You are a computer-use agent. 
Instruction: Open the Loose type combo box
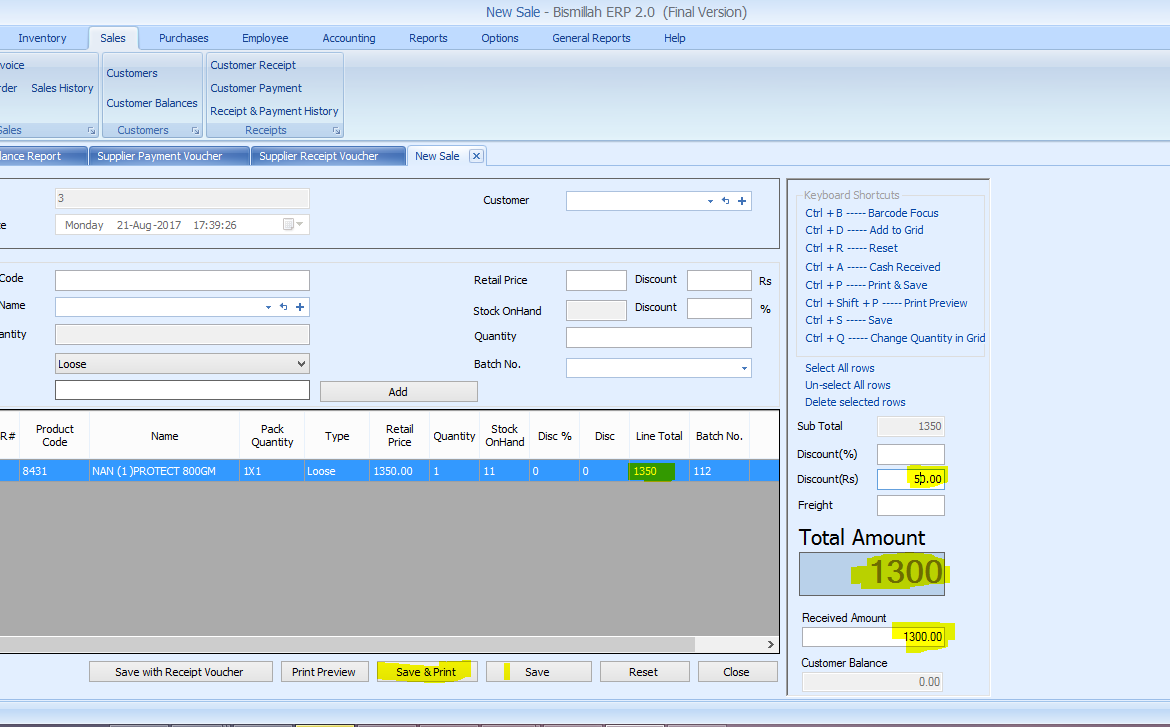click(x=182, y=364)
